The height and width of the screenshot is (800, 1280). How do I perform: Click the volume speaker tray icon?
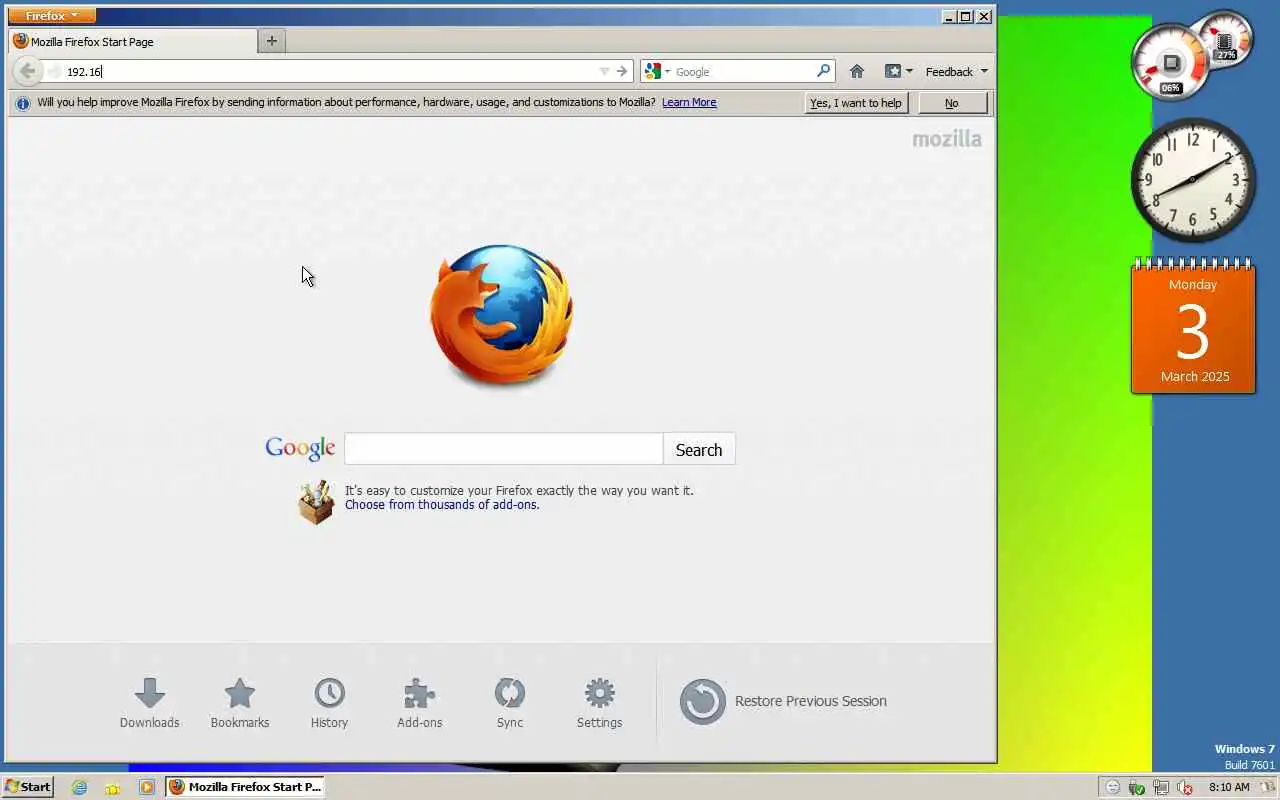[x=1185, y=787]
